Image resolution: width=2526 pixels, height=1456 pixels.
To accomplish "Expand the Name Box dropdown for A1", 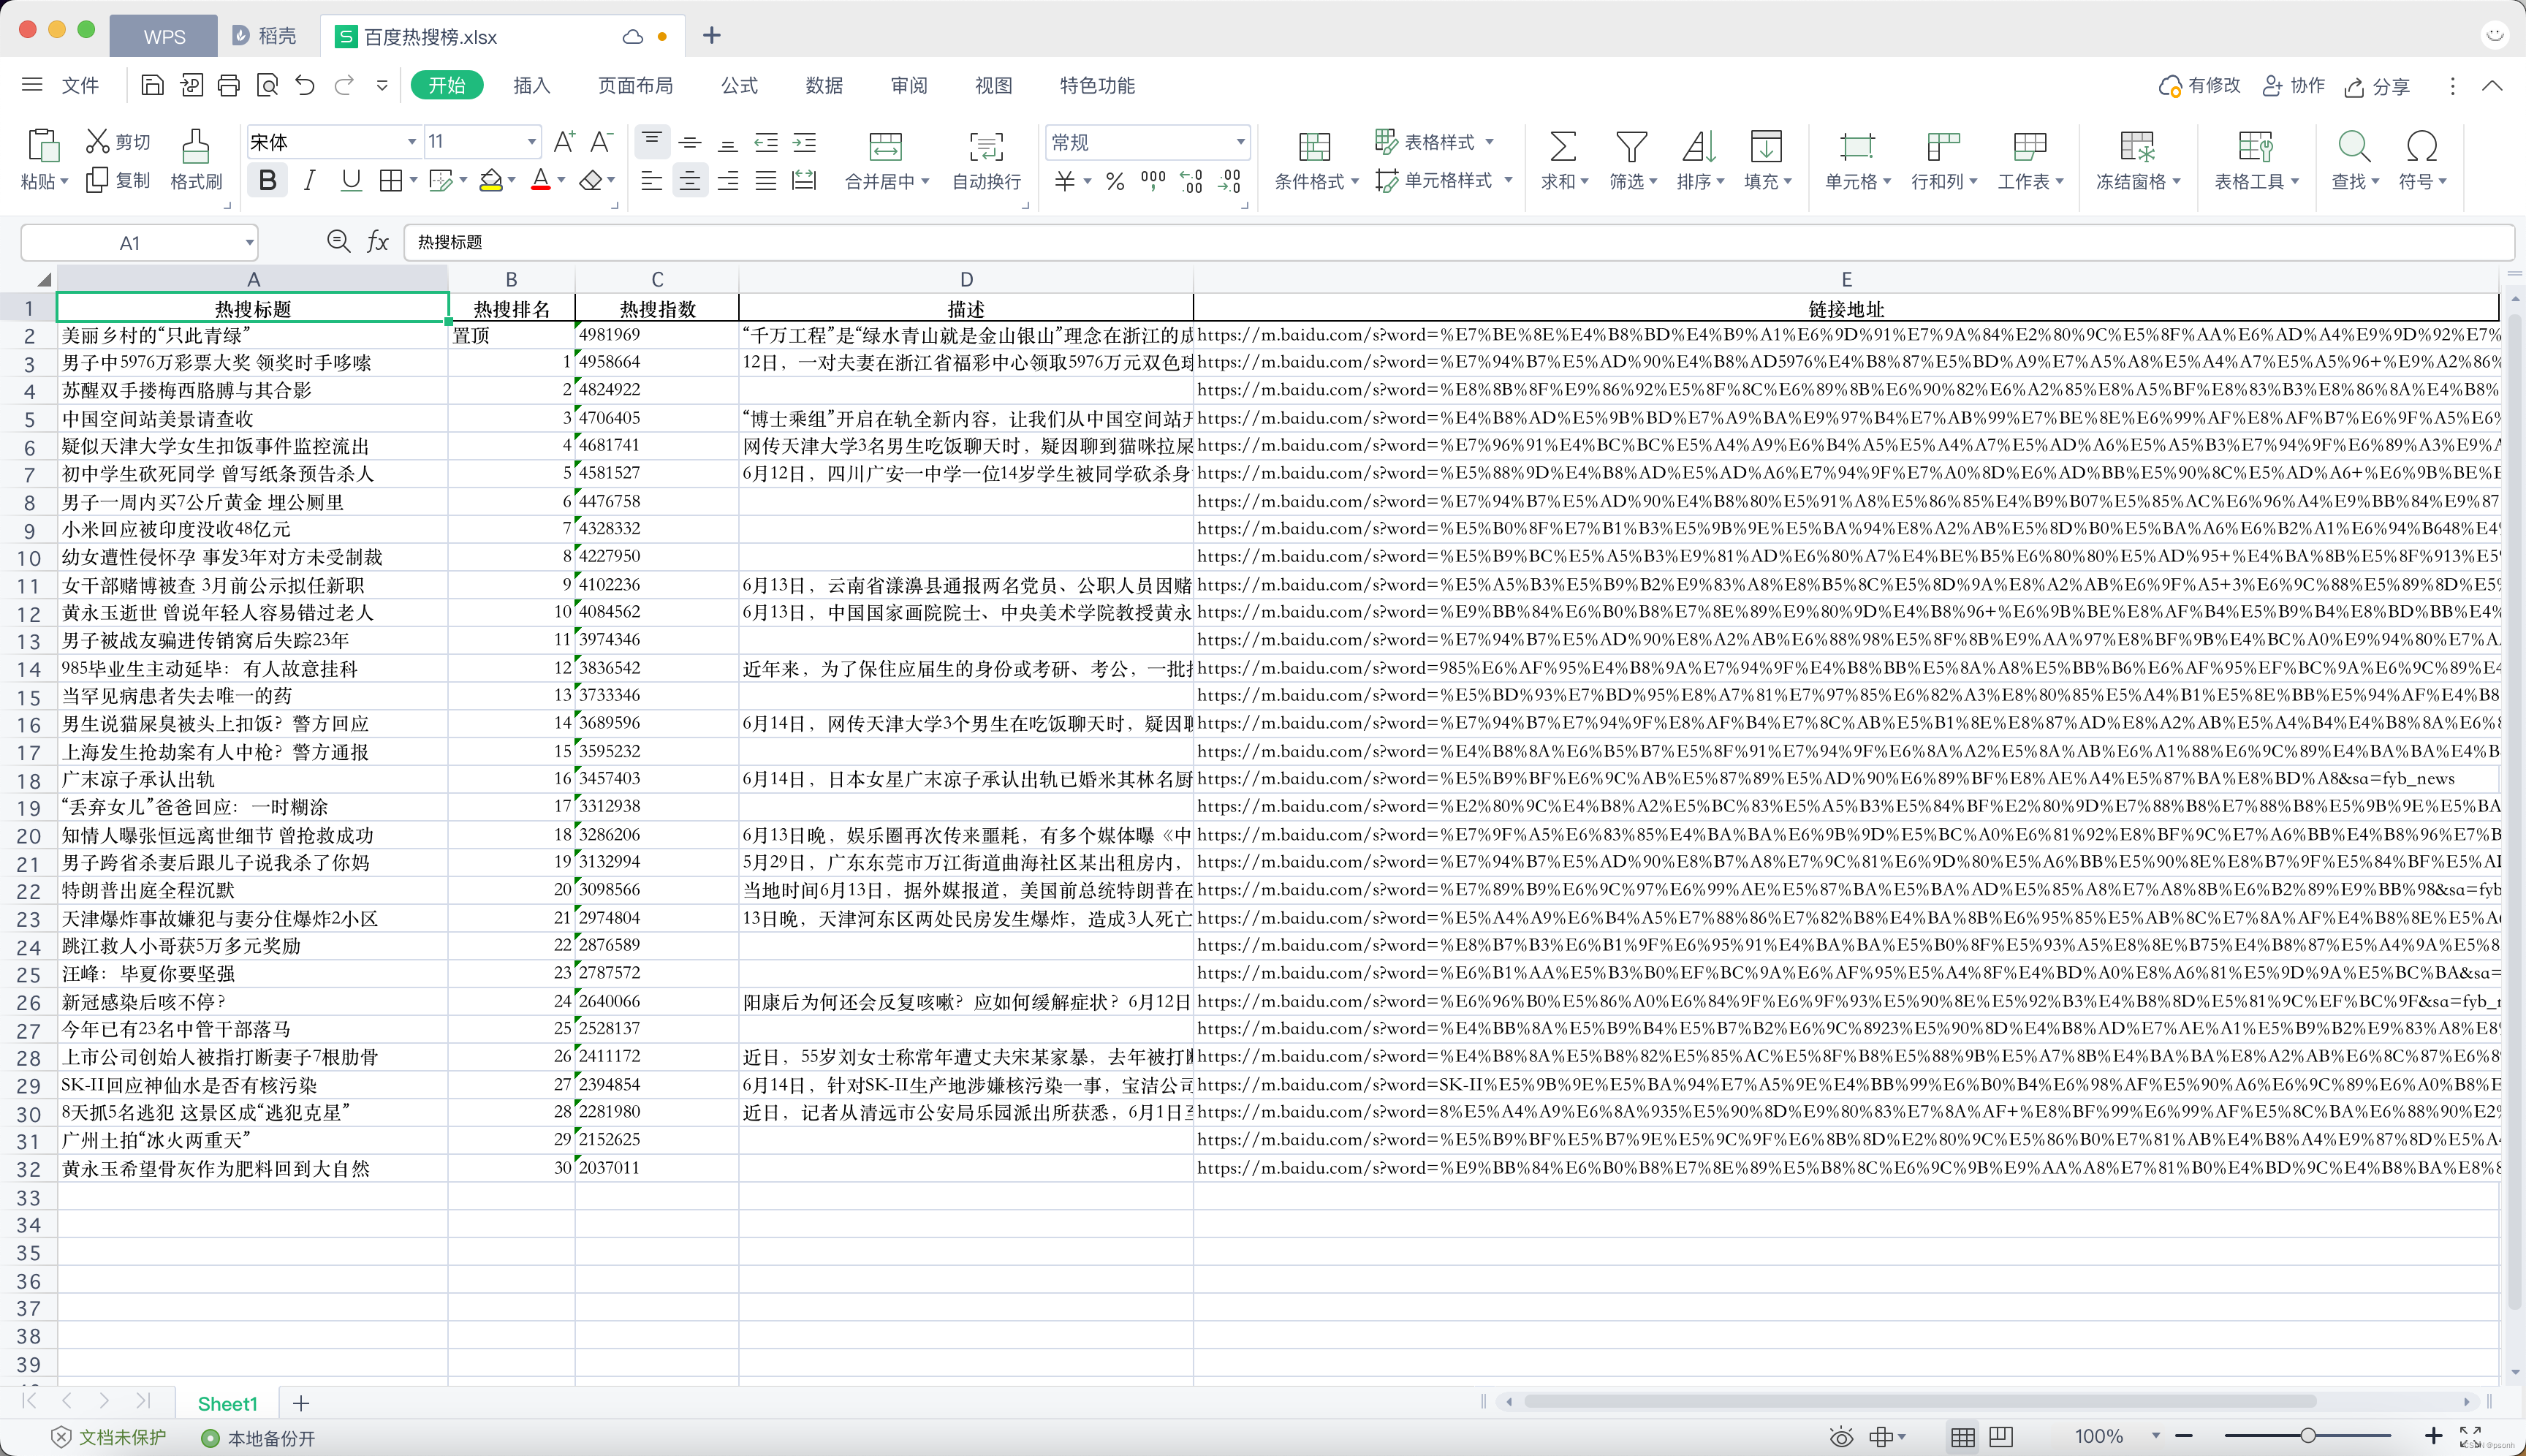I will point(249,242).
